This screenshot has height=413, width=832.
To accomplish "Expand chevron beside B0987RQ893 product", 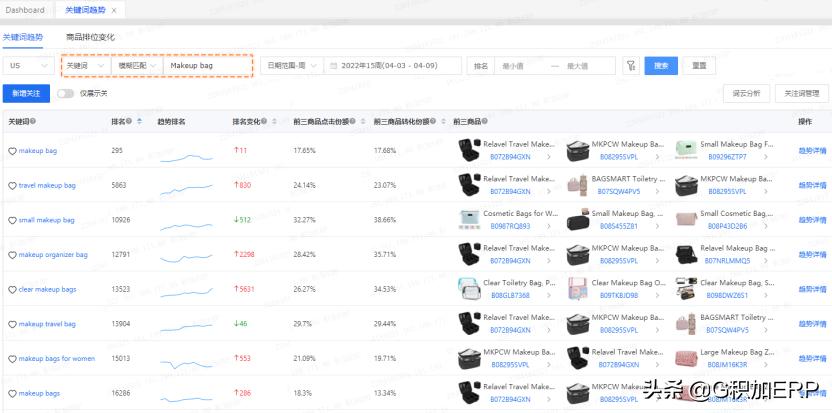I will pyautogui.click(x=549, y=226).
